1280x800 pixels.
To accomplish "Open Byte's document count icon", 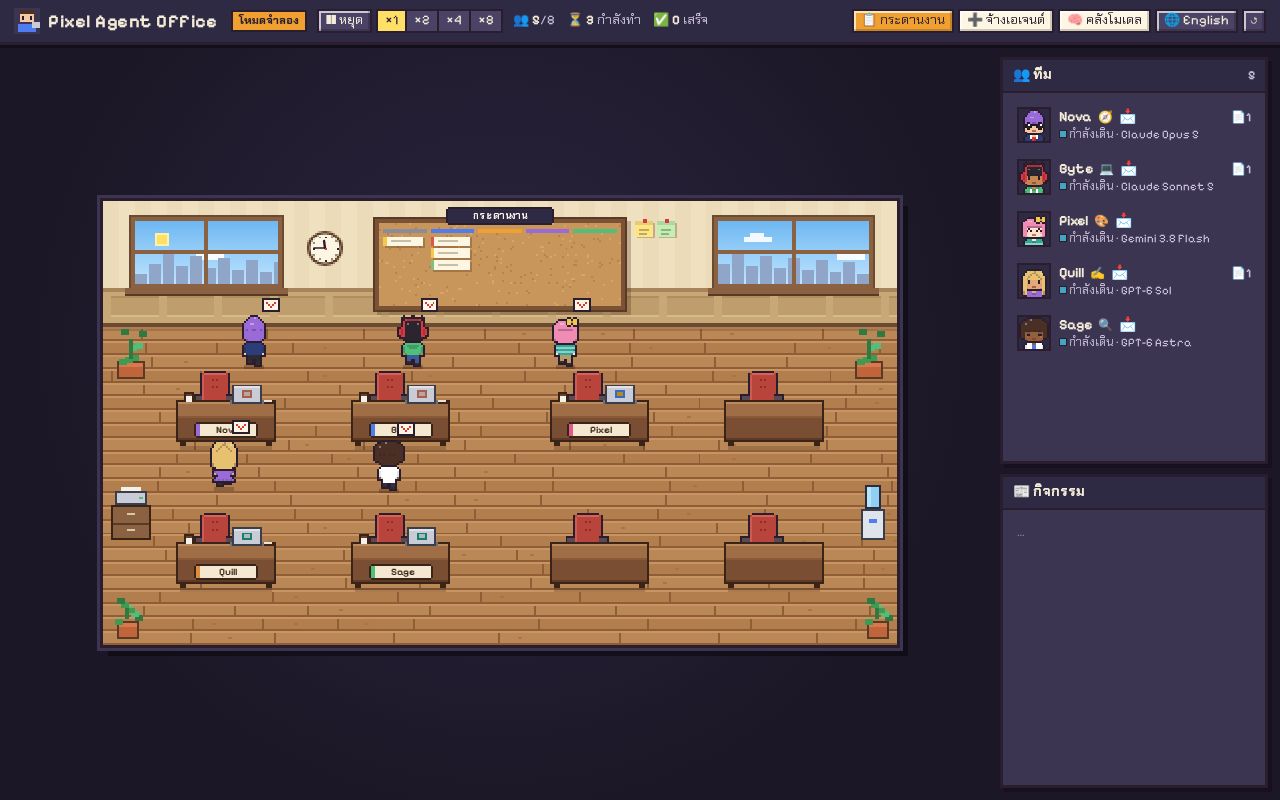I will (x=1241, y=169).
